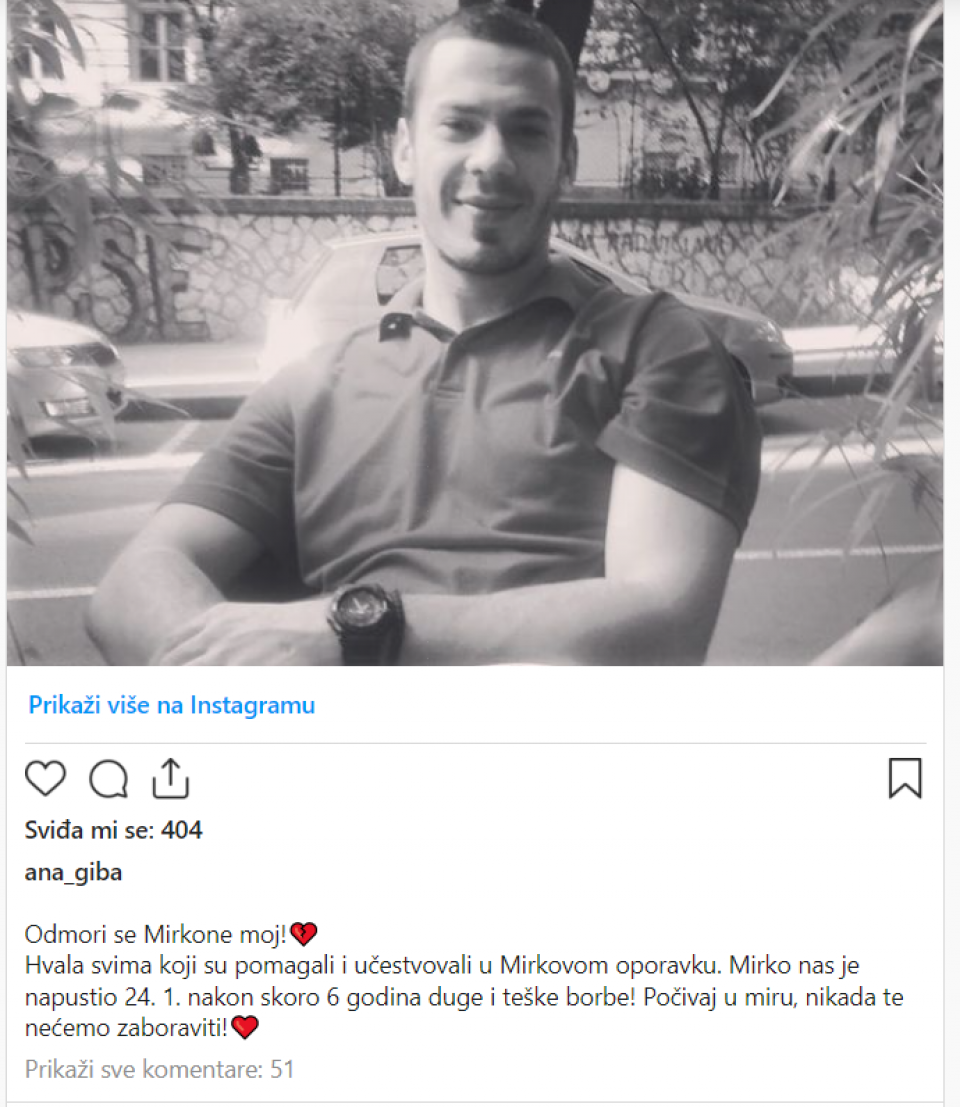
Task: Show likes list from 'Sviđa mi se: 404'
Action: (x=114, y=830)
